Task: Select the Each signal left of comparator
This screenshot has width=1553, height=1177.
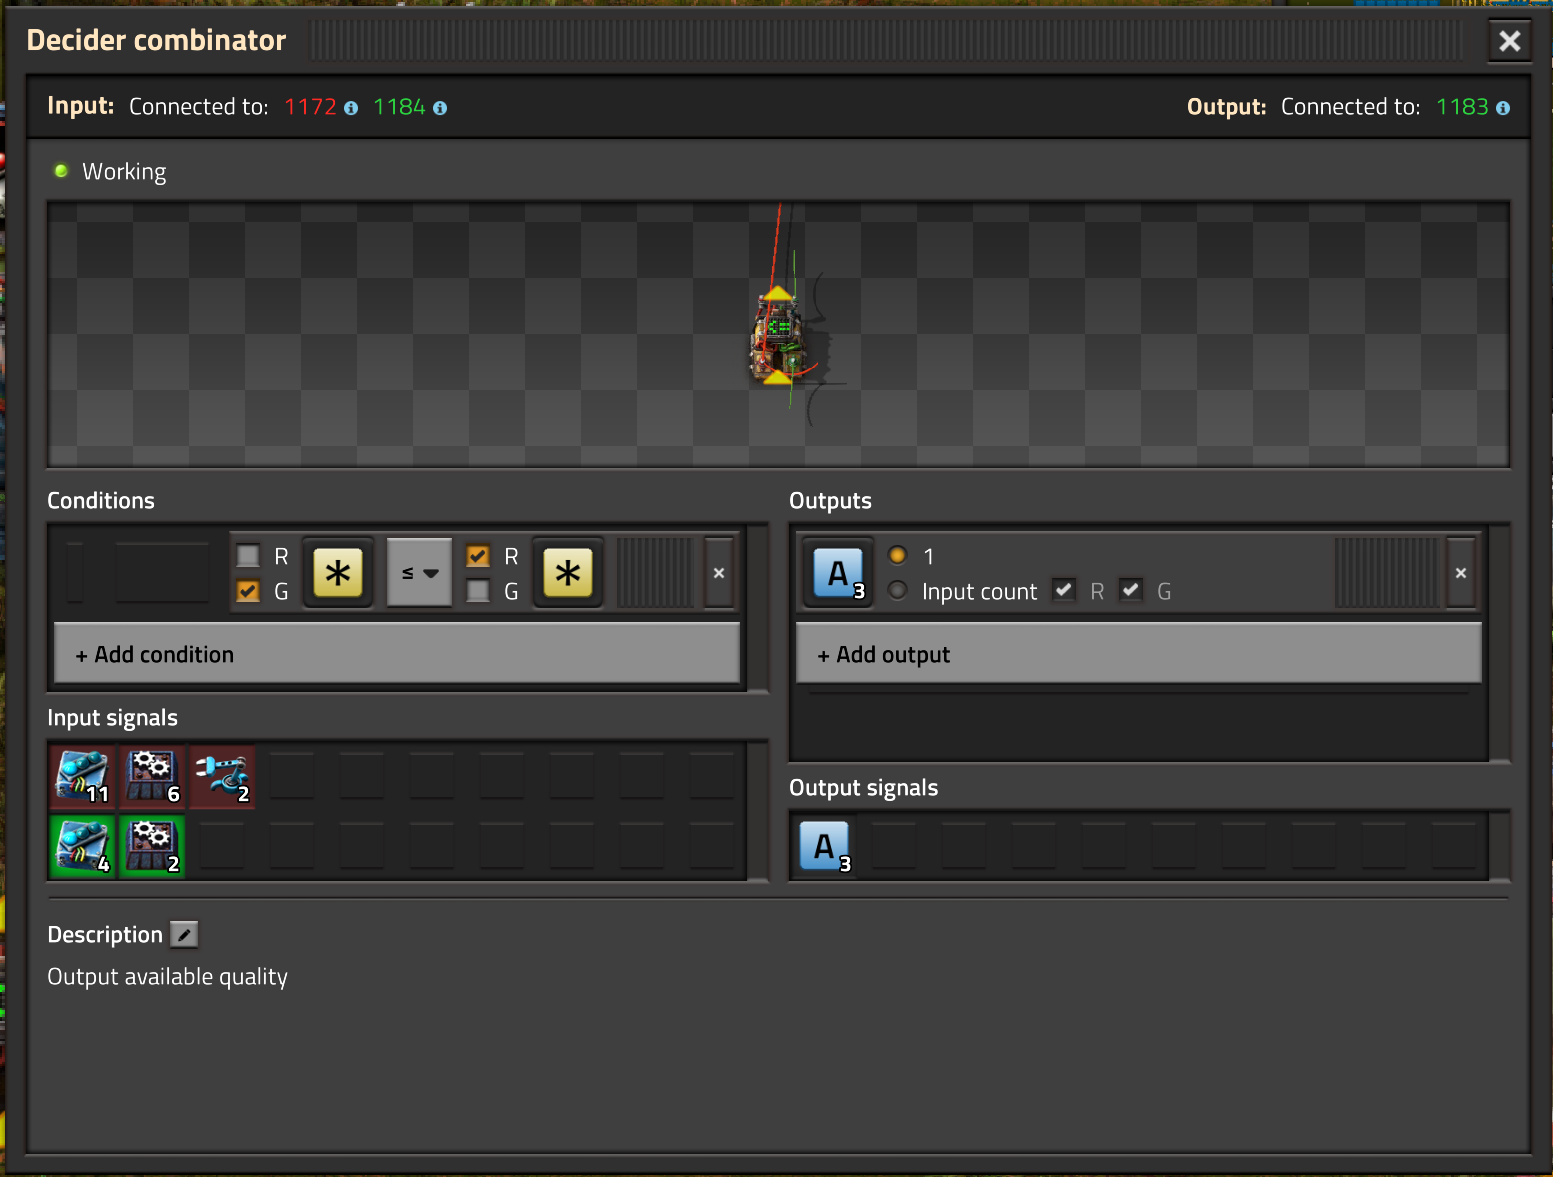Action: pyautogui.click(x=338, y=573)
